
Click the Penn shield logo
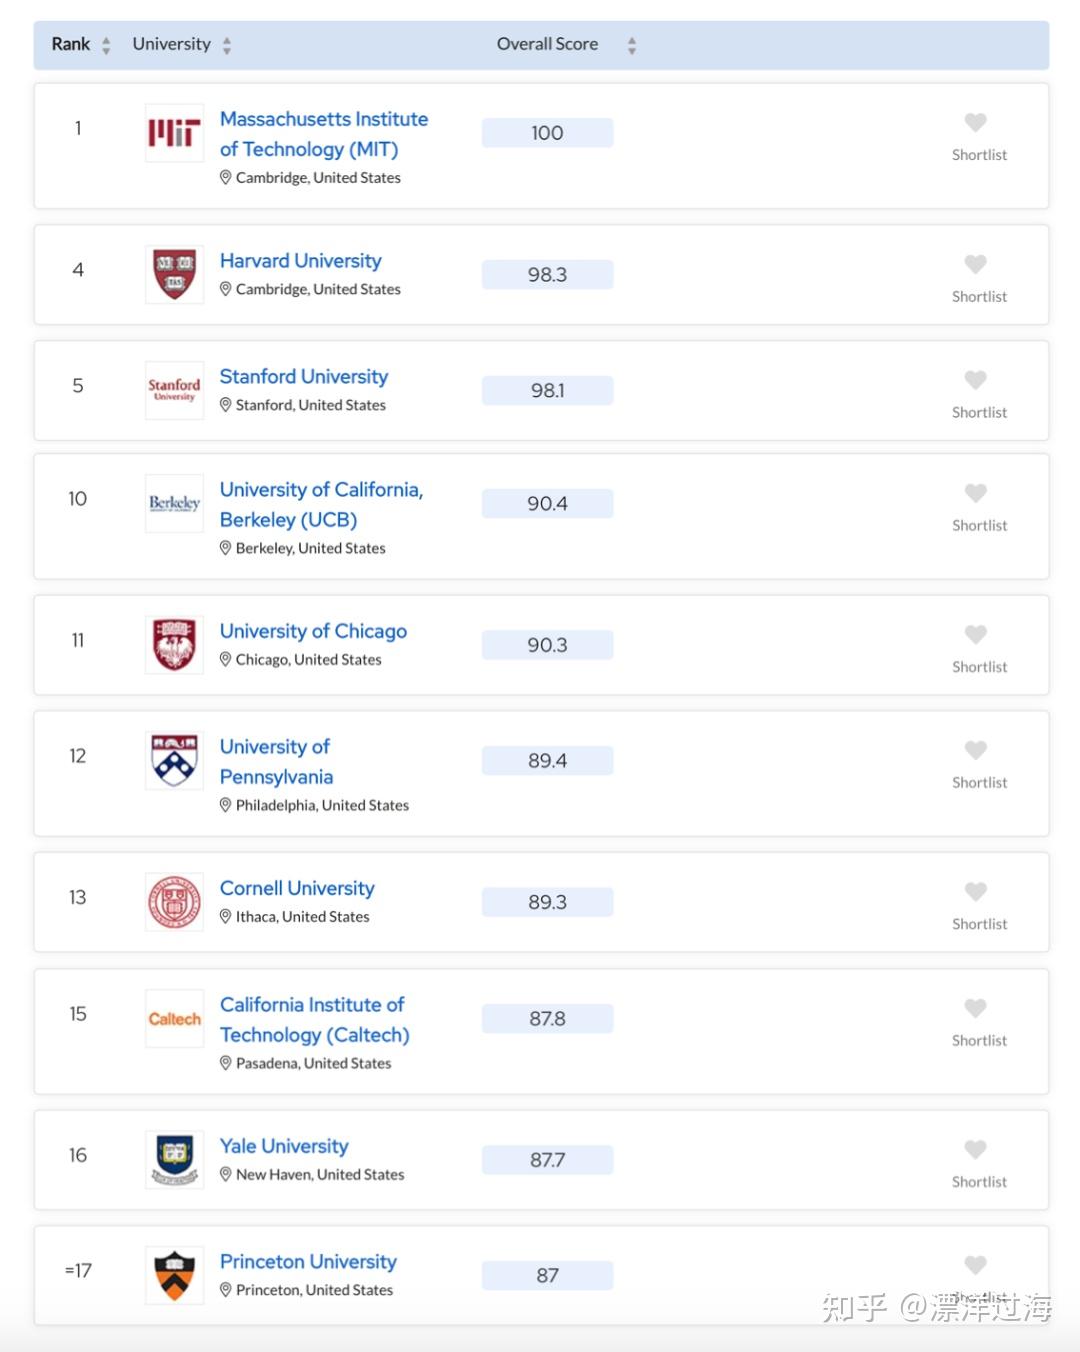(x=174, y=760)
